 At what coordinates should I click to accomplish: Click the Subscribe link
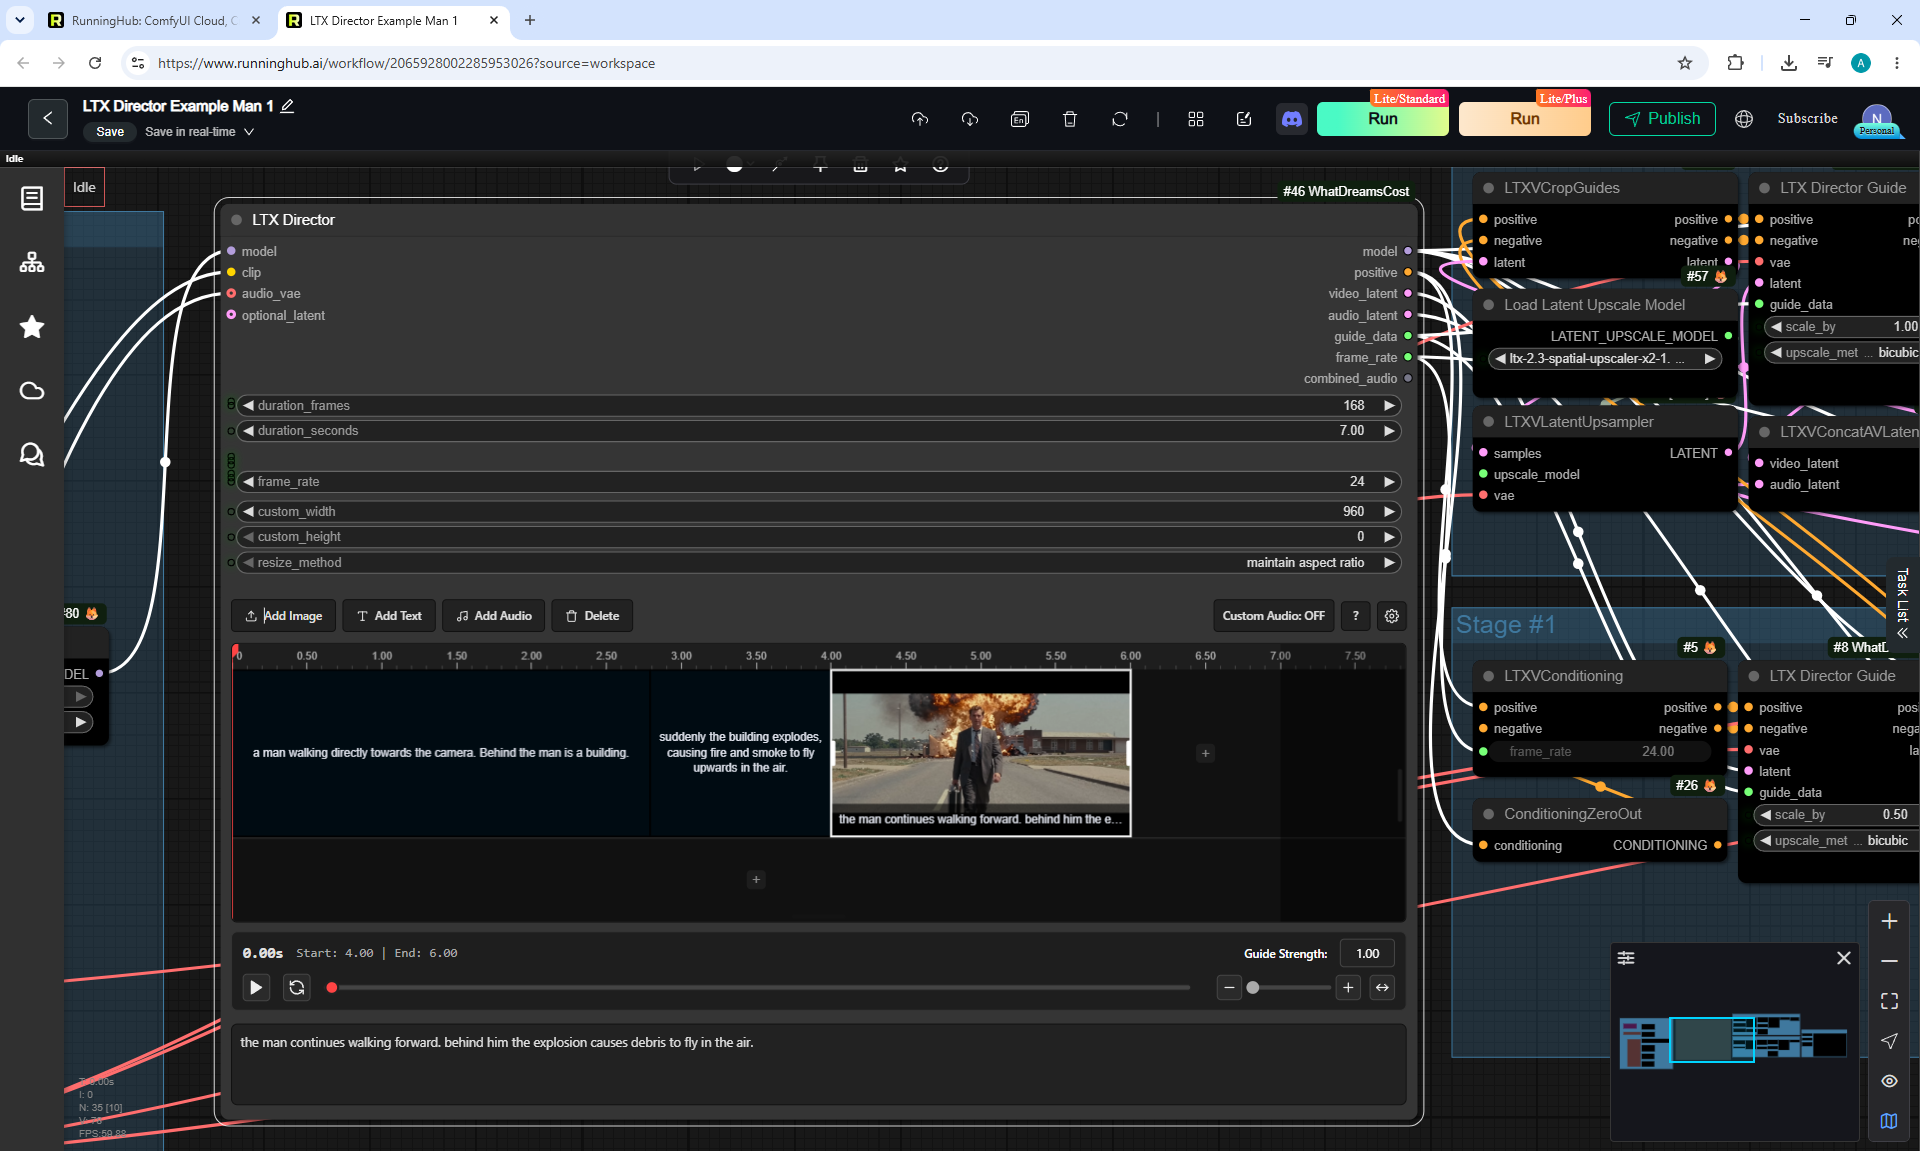tap(1807, 118)
